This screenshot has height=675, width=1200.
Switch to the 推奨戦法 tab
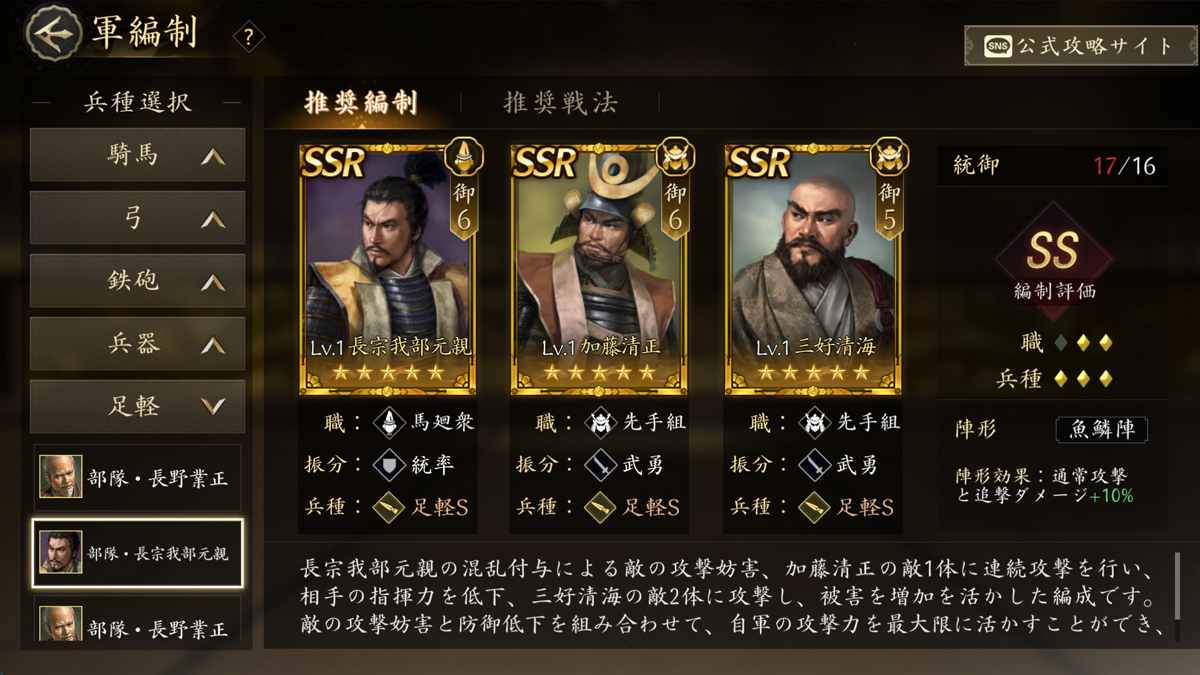point(560,102)
